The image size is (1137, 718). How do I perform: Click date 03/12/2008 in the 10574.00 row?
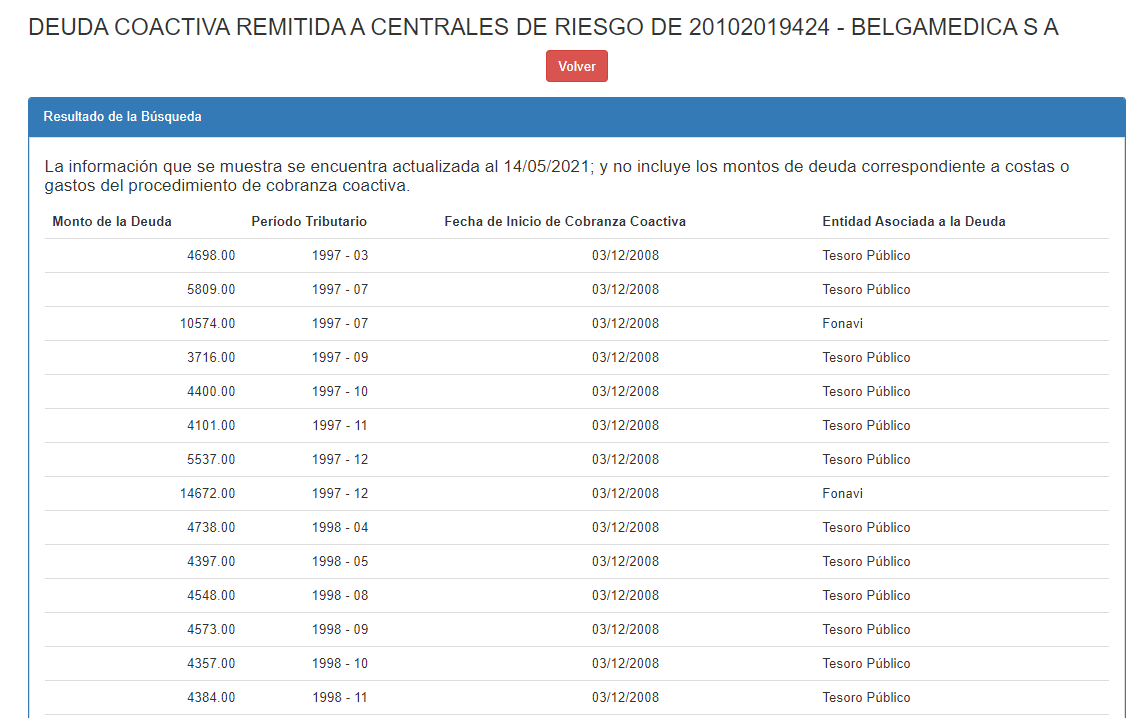pos(625,323)
